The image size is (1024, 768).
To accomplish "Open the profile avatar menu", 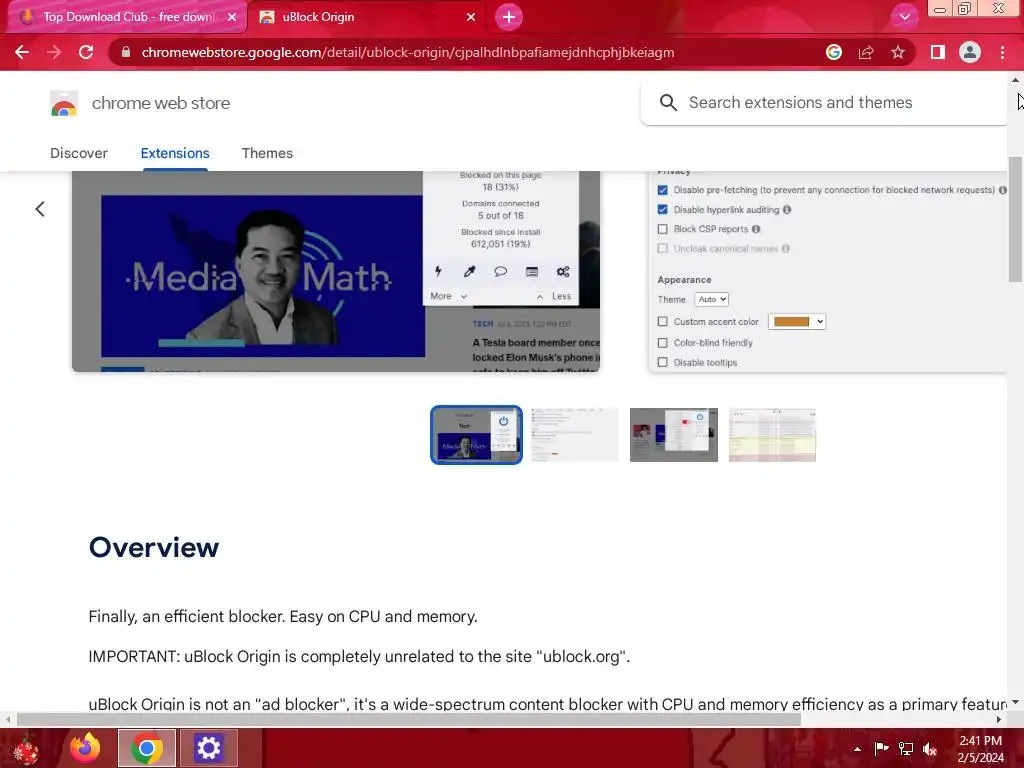I will click(970, 52).
